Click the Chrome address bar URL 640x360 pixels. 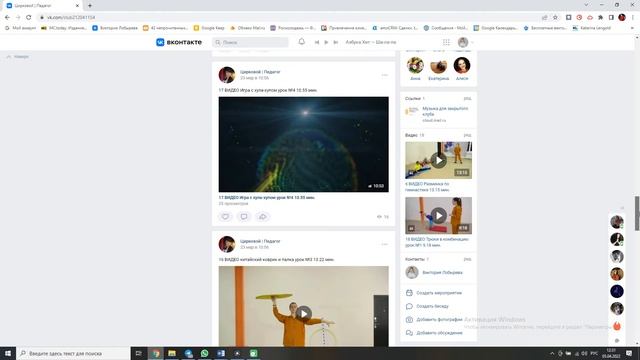point(71,18)
